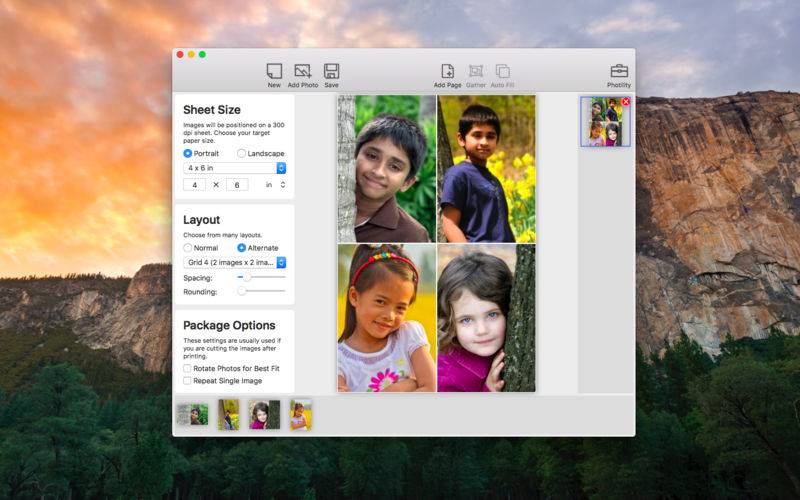Viewport: 800px width, 500px height.
Task: Open the Photility toolbox icon
Action: (619, 72)
